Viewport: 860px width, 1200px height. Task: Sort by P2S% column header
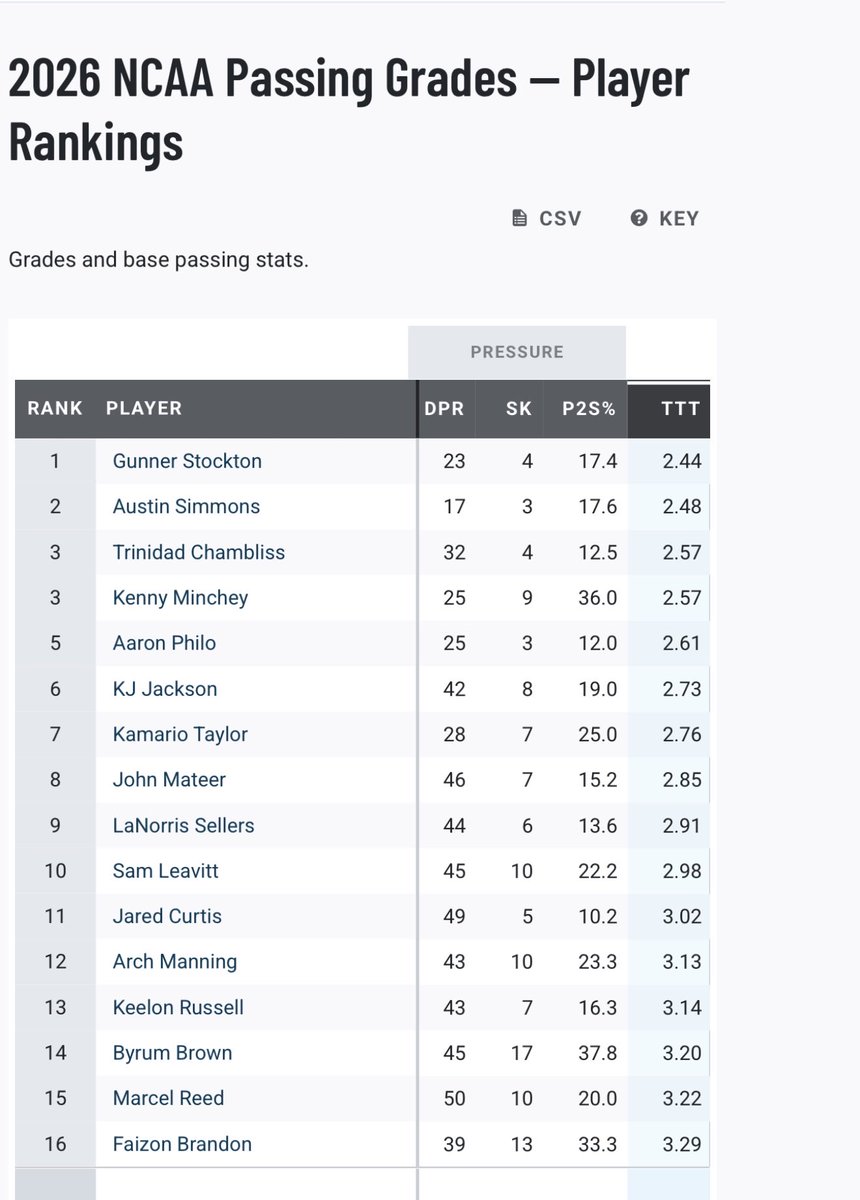pyautogui.click(x=588, y=408)
